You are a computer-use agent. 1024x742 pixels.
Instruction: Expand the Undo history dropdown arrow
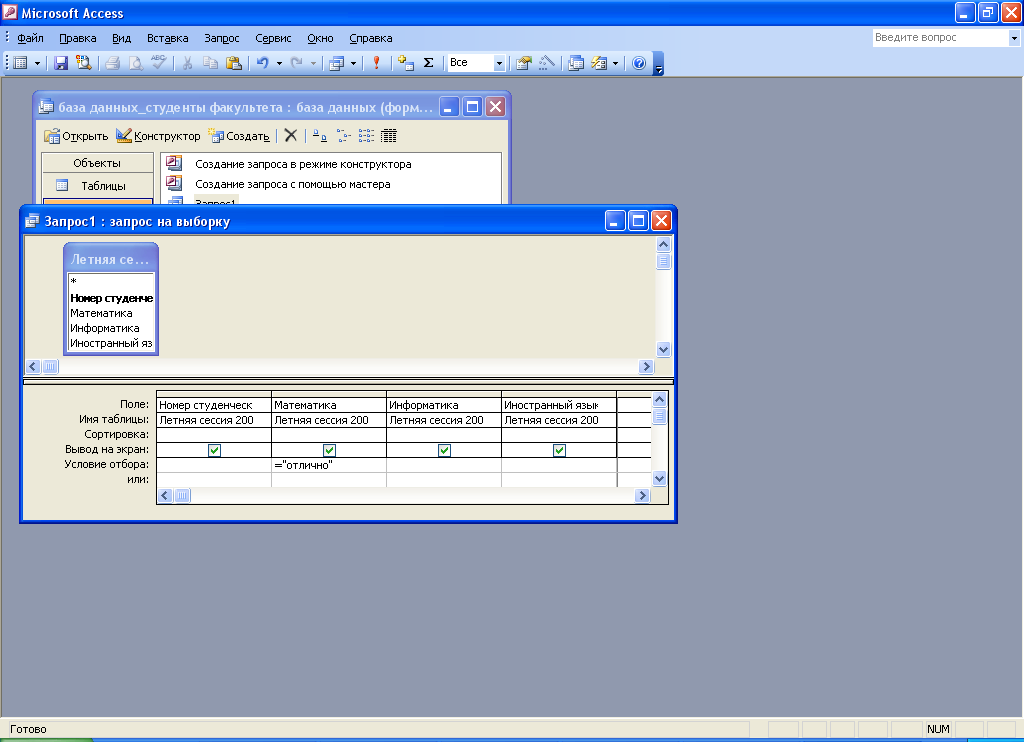[x=279, y=63]
